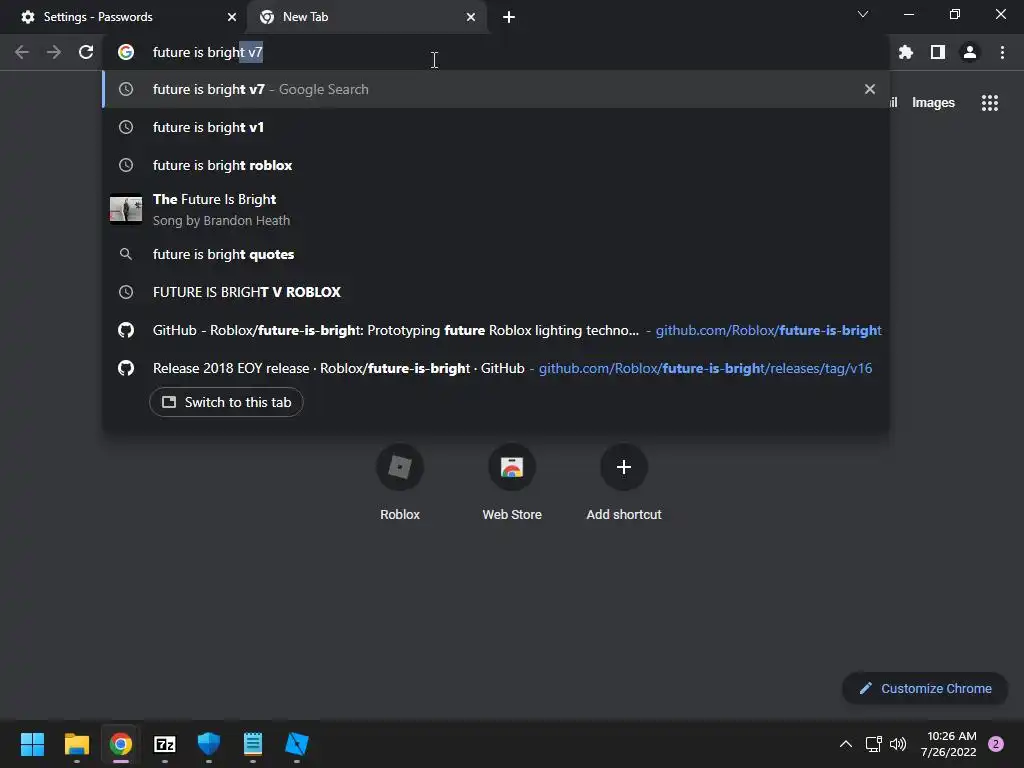Close the New Tab tab
This screenshot has height=768, width=1024.
471,17
